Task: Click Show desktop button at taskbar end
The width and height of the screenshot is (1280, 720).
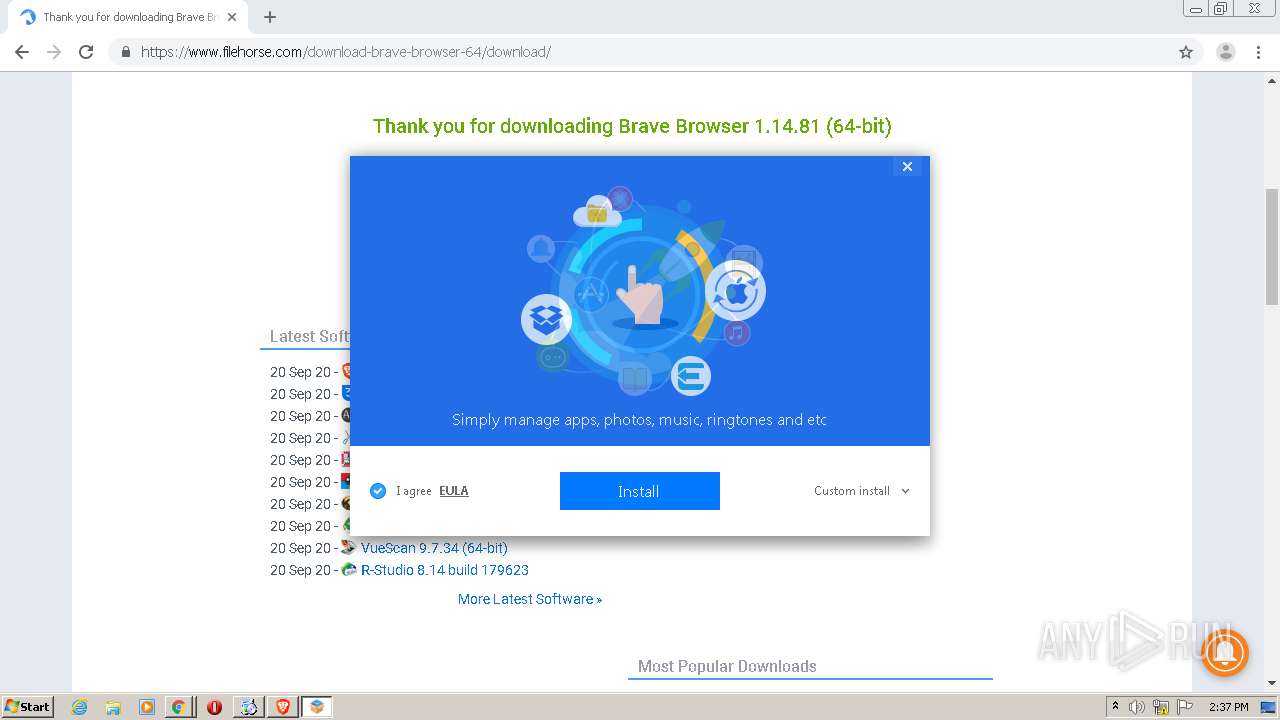Action: (x=1270, y=707)
